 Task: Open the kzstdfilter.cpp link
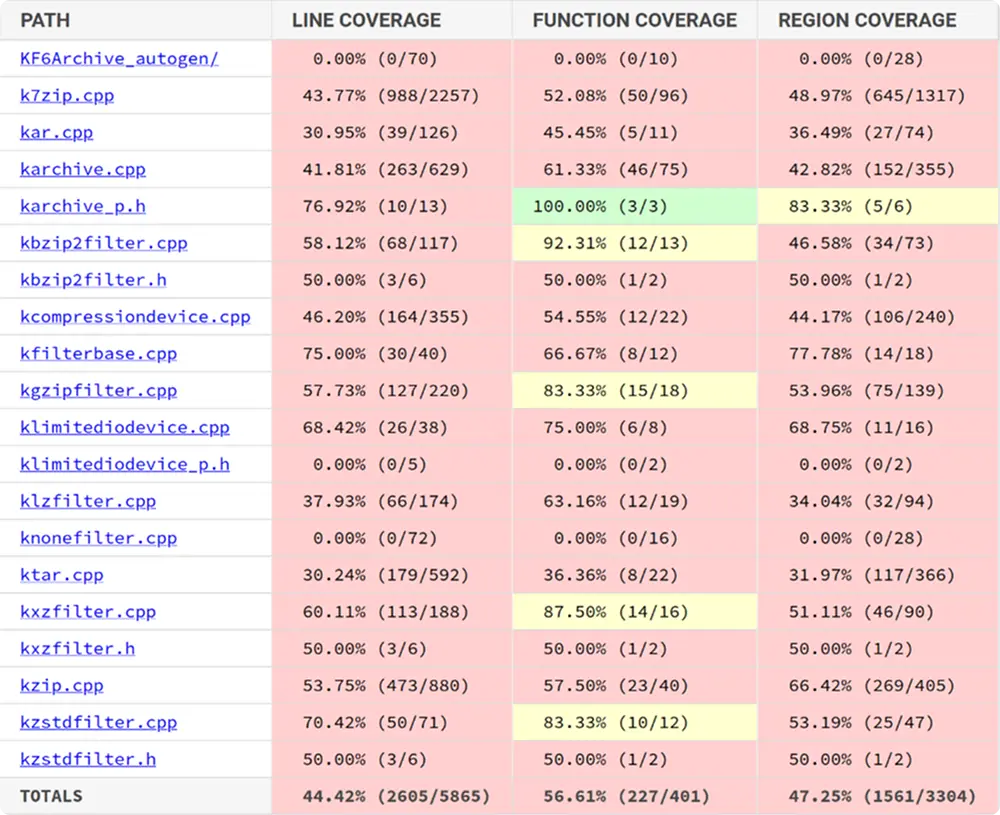[98, 723]
